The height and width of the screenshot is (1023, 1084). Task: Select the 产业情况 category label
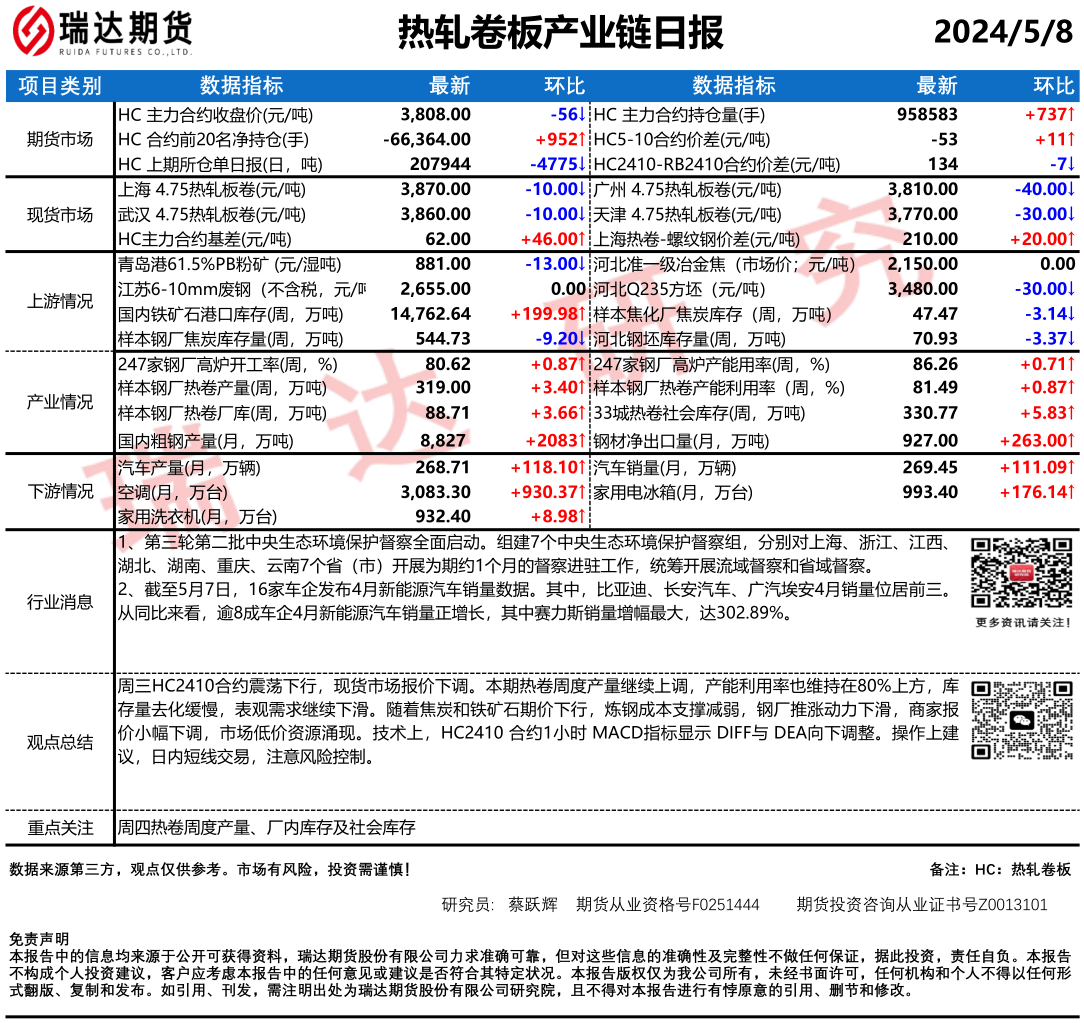[x=60, y=402]
